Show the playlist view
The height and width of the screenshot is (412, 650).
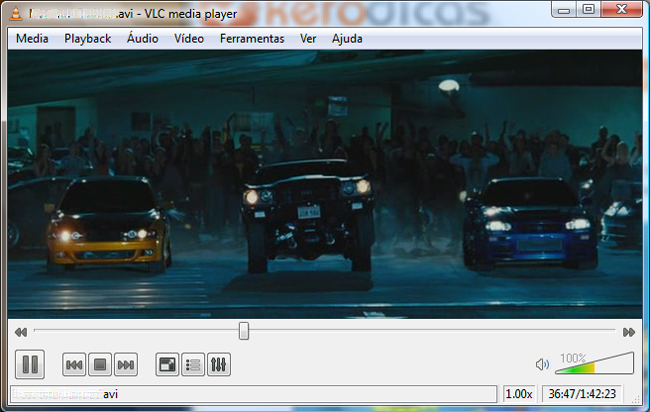pyautogui.click(x=193, y=365)
